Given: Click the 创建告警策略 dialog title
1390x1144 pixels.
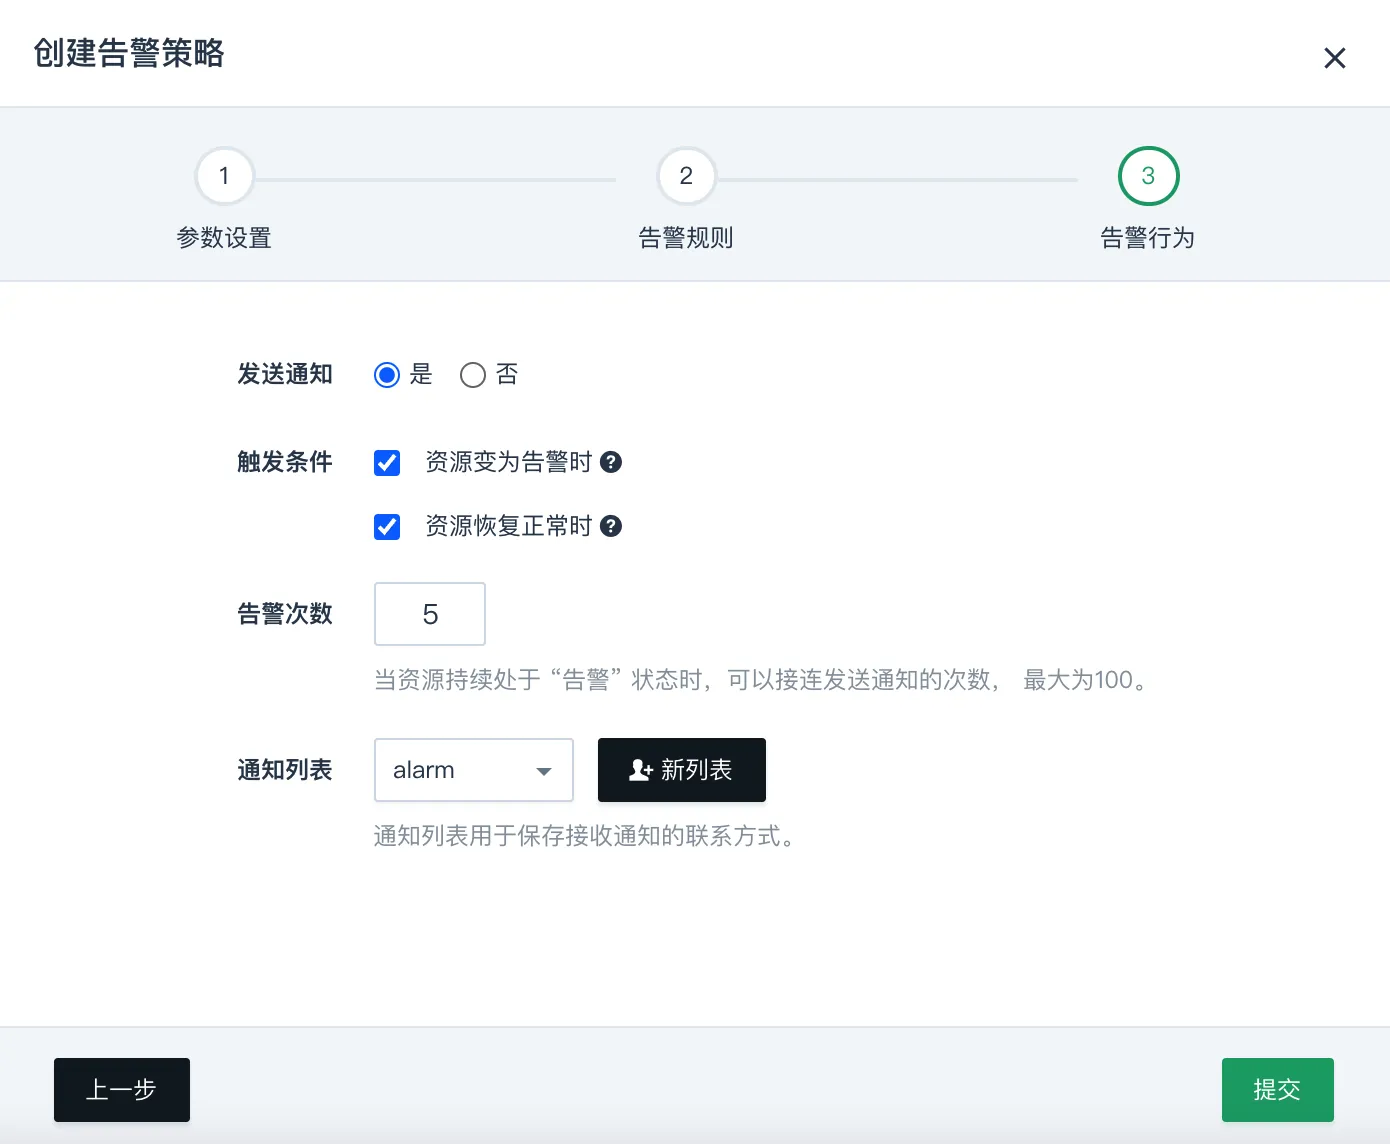Looking at the screenshot, I should (x=129, y=53).
